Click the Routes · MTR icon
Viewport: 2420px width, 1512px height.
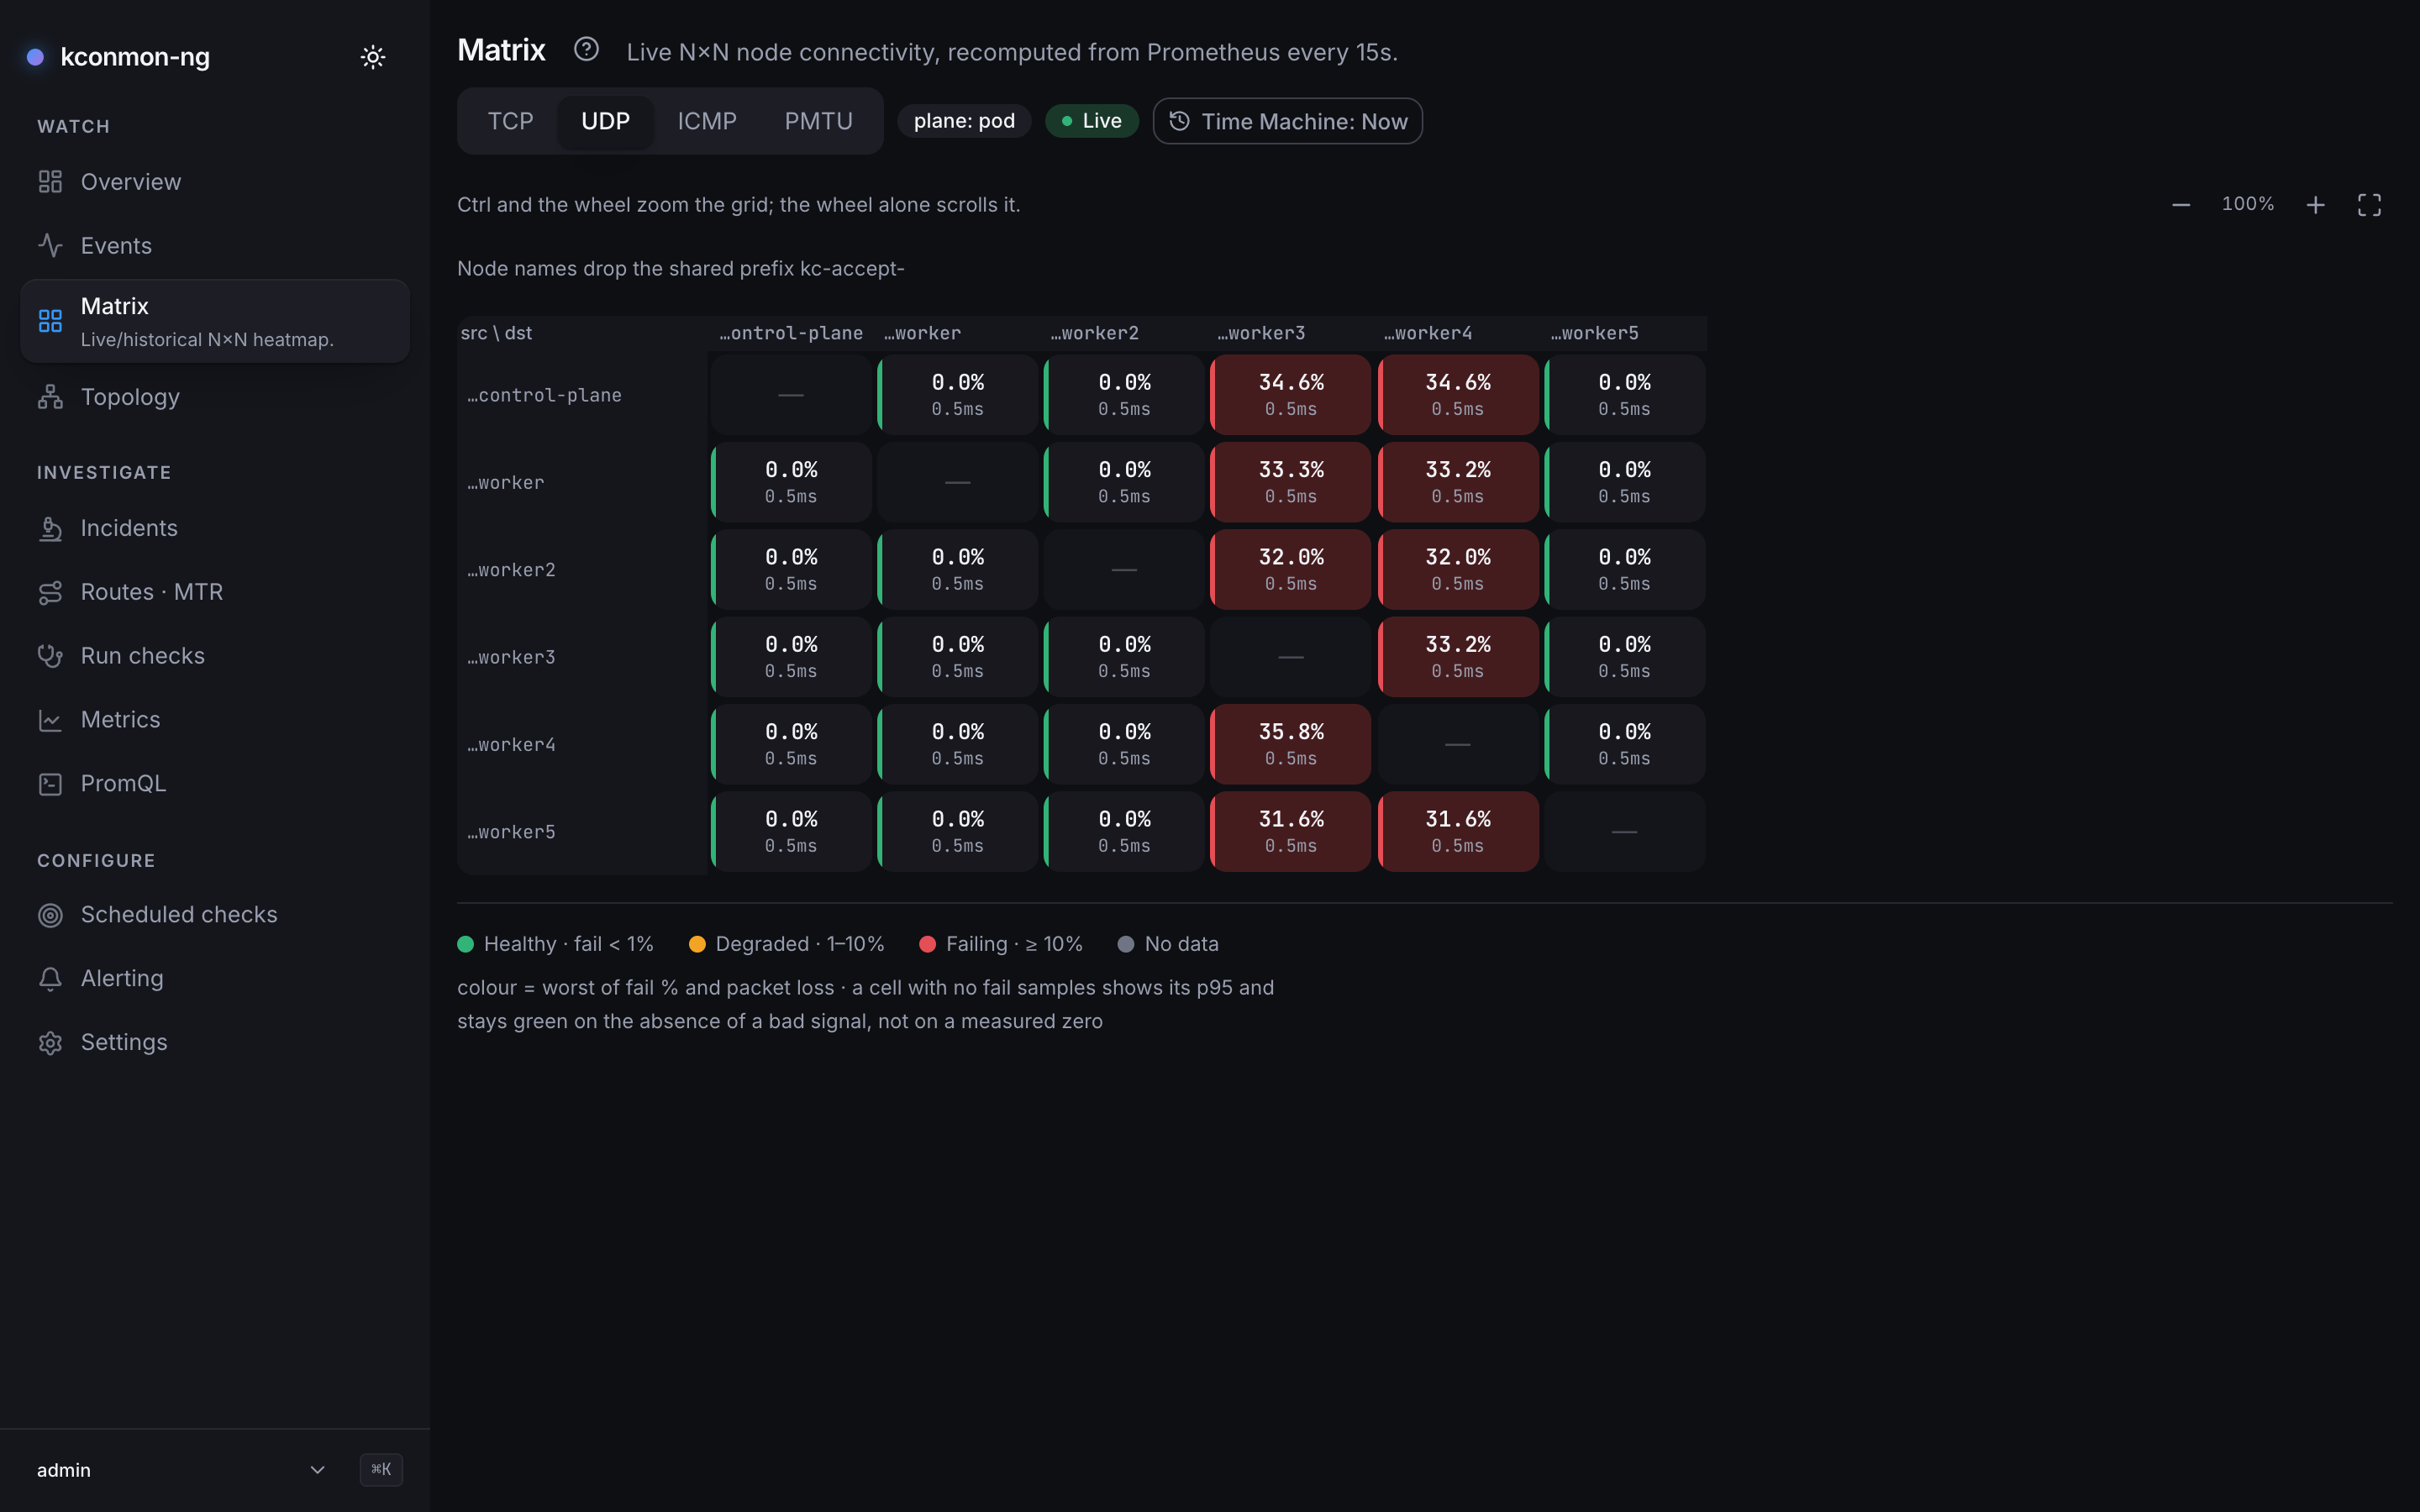click(50, 592)
